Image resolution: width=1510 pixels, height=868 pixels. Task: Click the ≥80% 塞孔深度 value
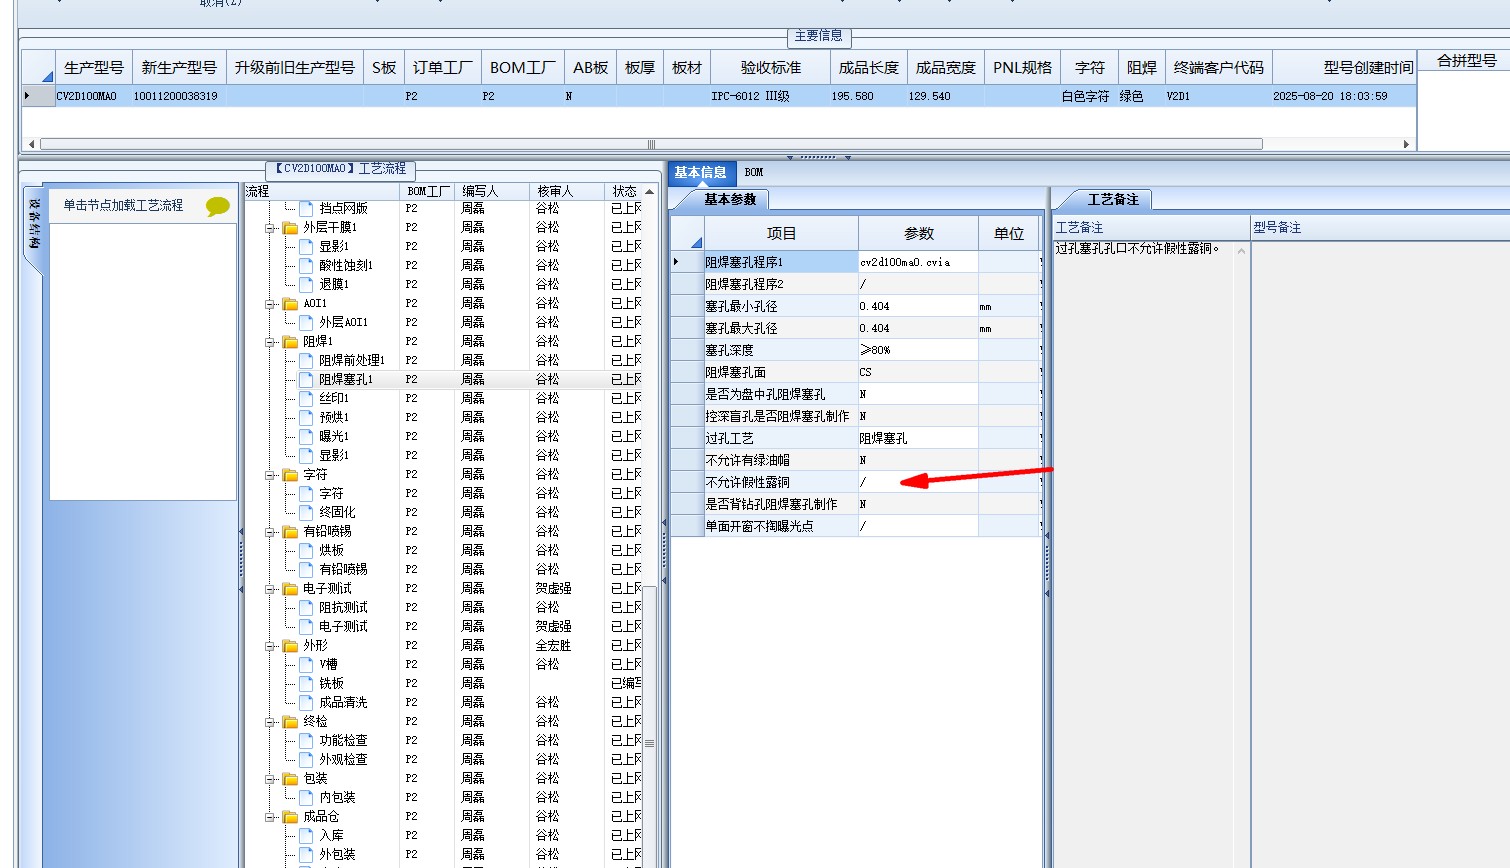[918, 350]
